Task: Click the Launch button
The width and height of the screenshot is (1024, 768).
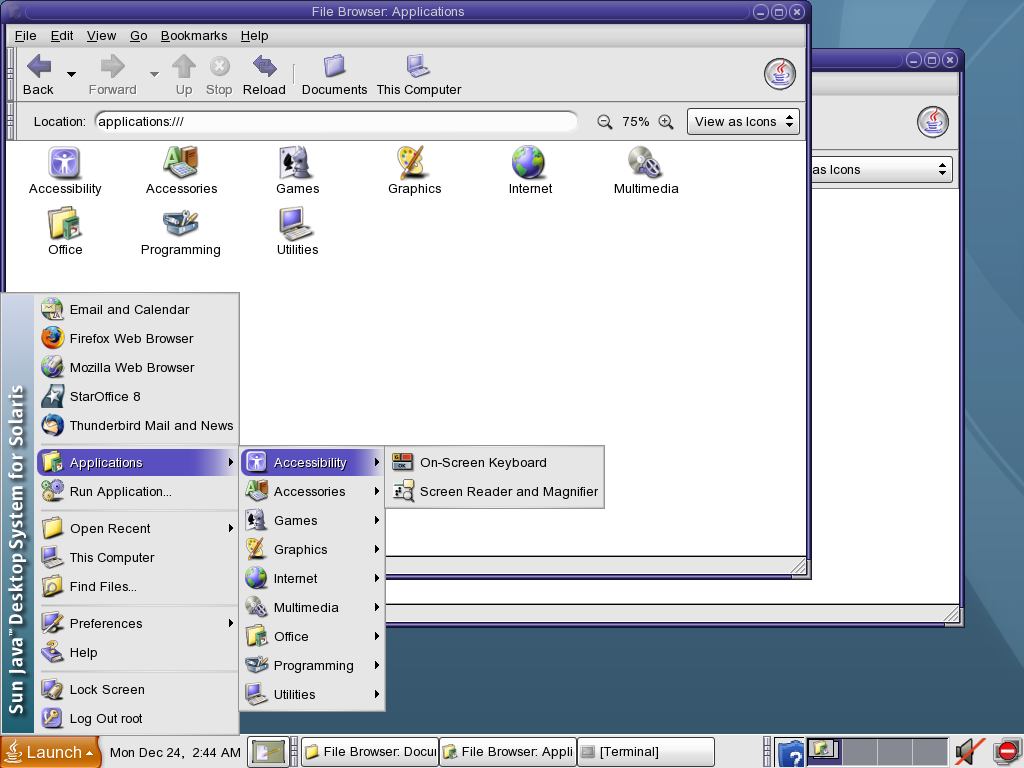Action: [51, 752]
